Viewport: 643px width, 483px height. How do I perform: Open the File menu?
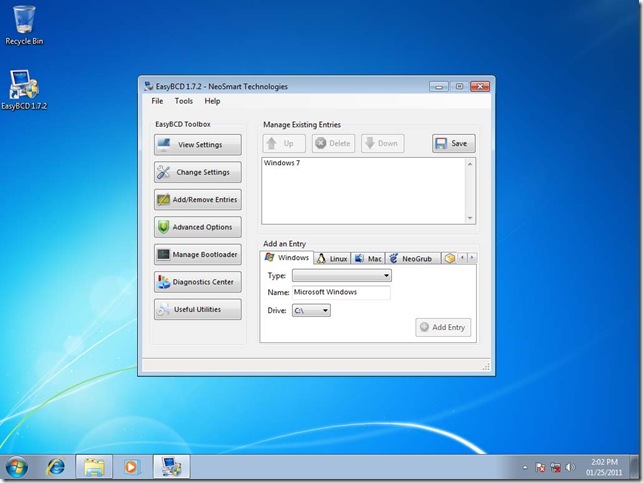(x=157, y=101)
